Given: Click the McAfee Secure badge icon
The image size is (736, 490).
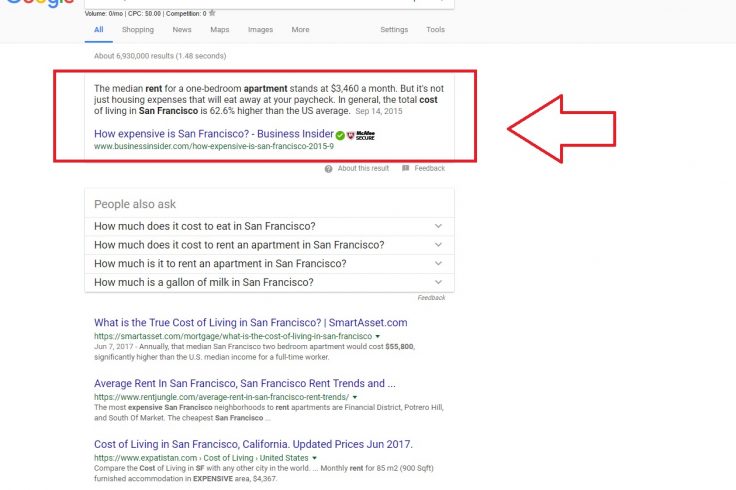Looking at the screenshot, I should click(361, 136).
